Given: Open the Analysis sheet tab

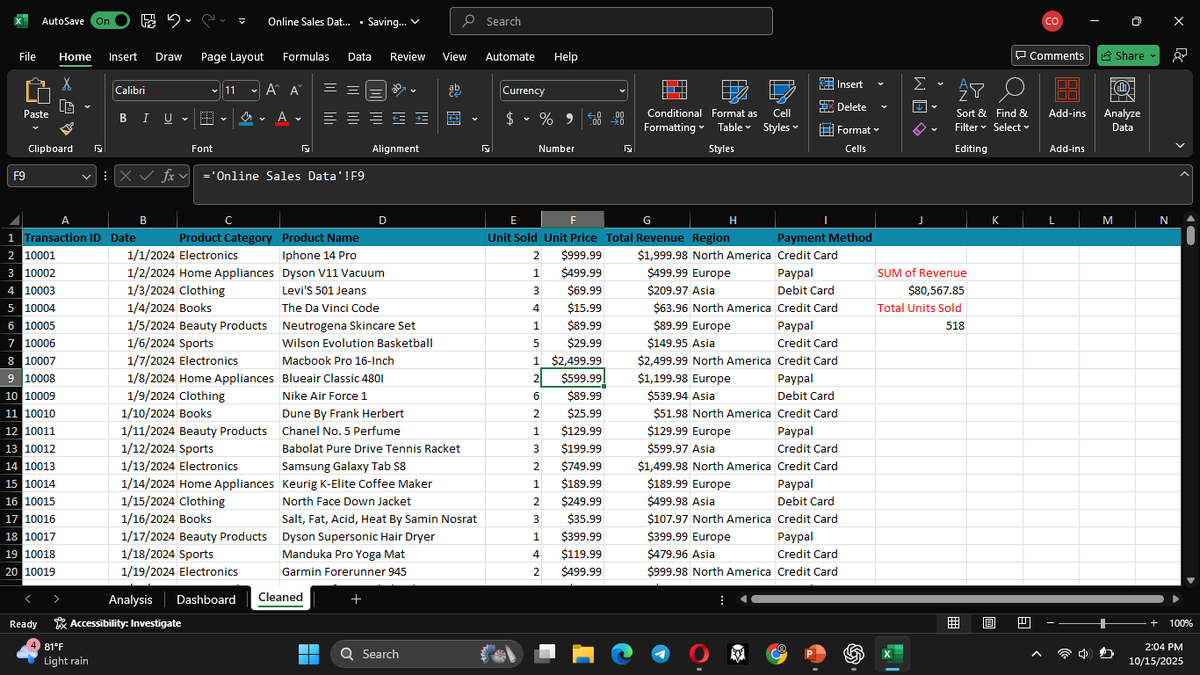Looking at the screenshot, I should [131, 599].
